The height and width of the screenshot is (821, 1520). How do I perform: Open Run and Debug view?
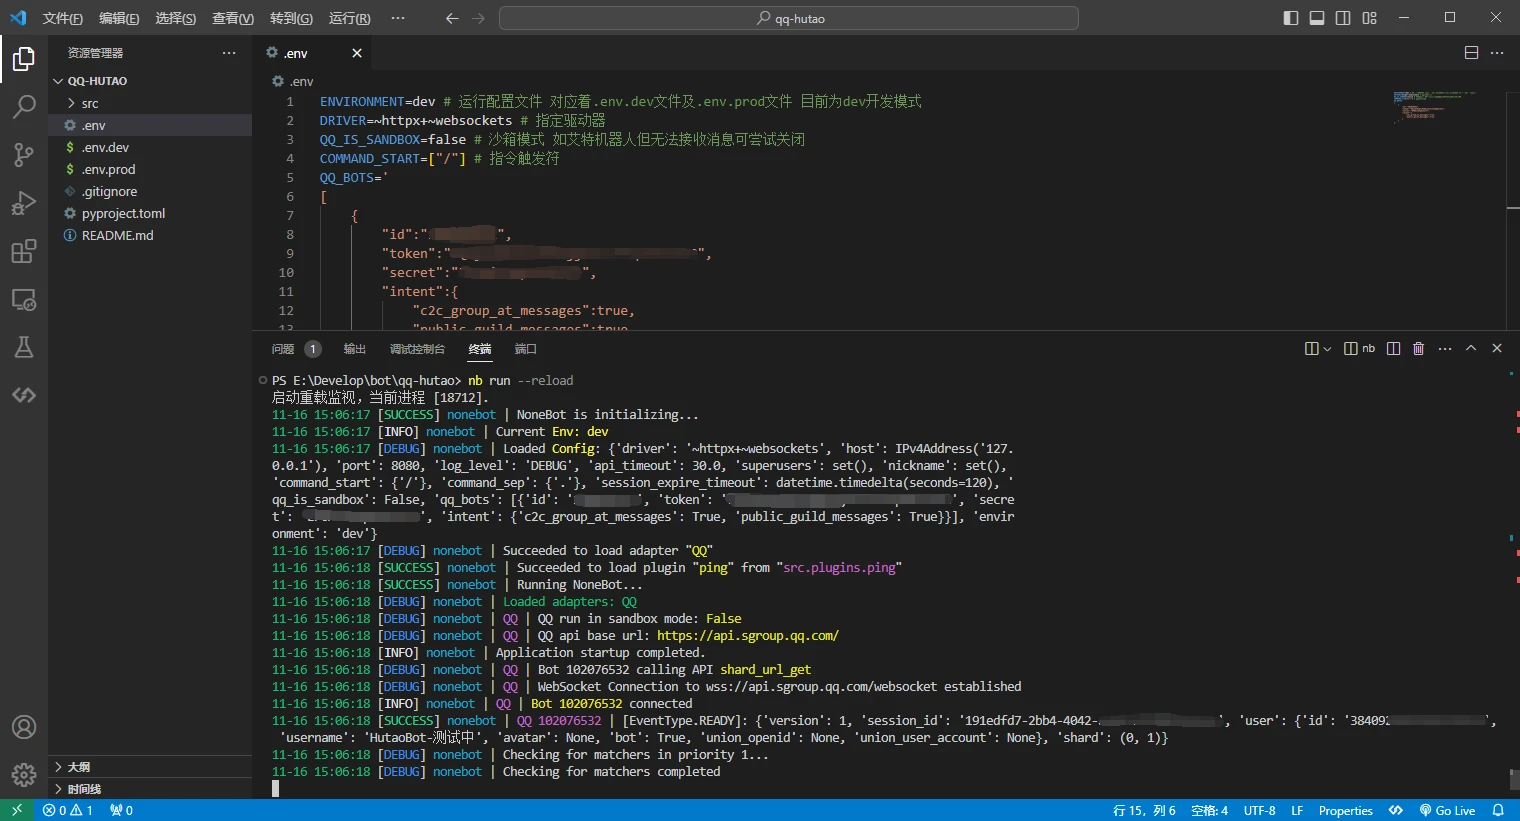tap(24, 203)
